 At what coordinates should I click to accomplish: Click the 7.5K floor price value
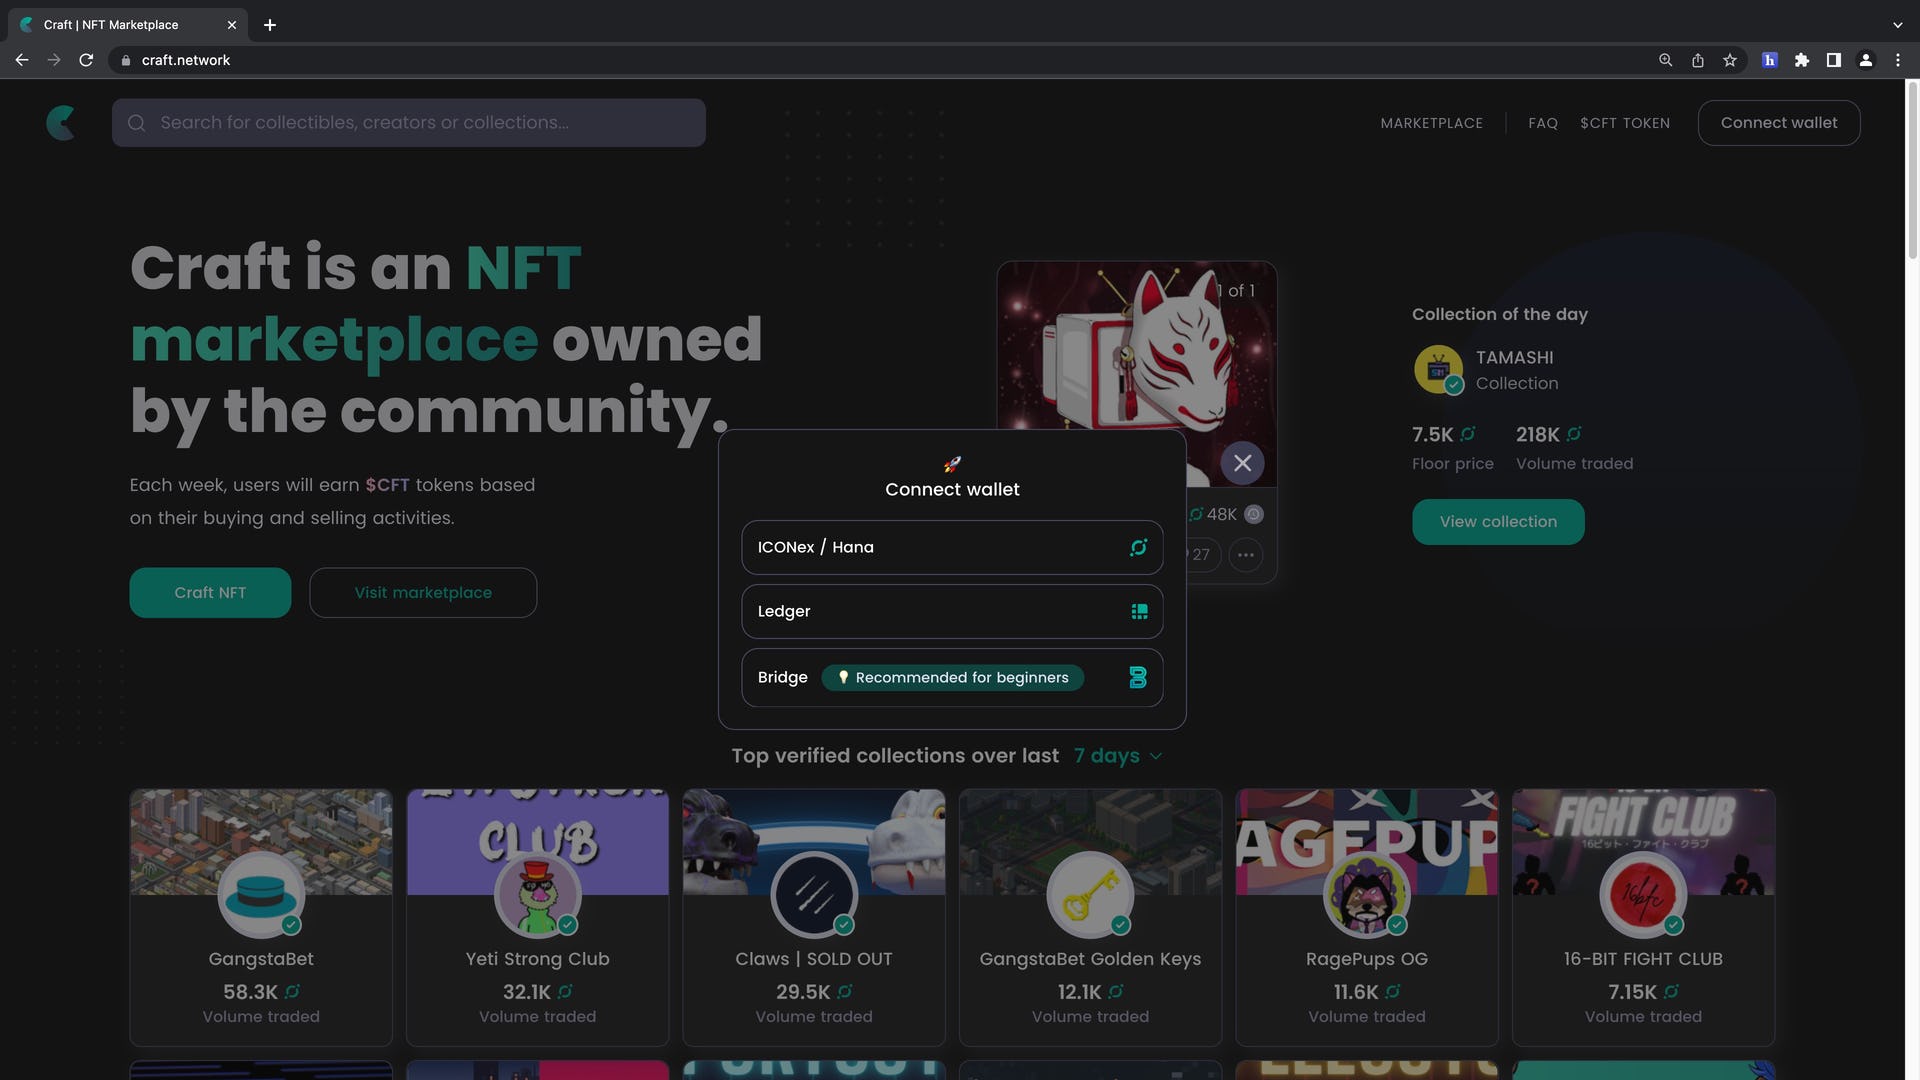1433,435
